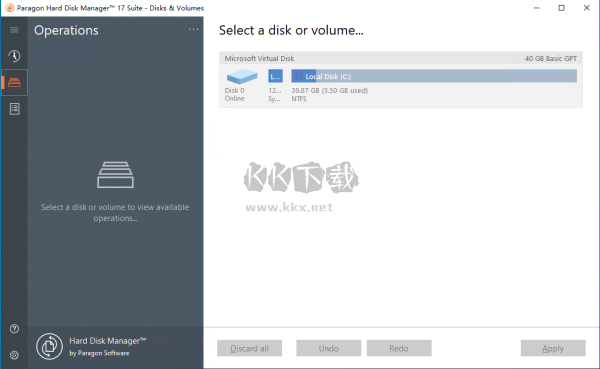Click the Apply button
Screen dimensions: 600x369
[x=553, y=348]
